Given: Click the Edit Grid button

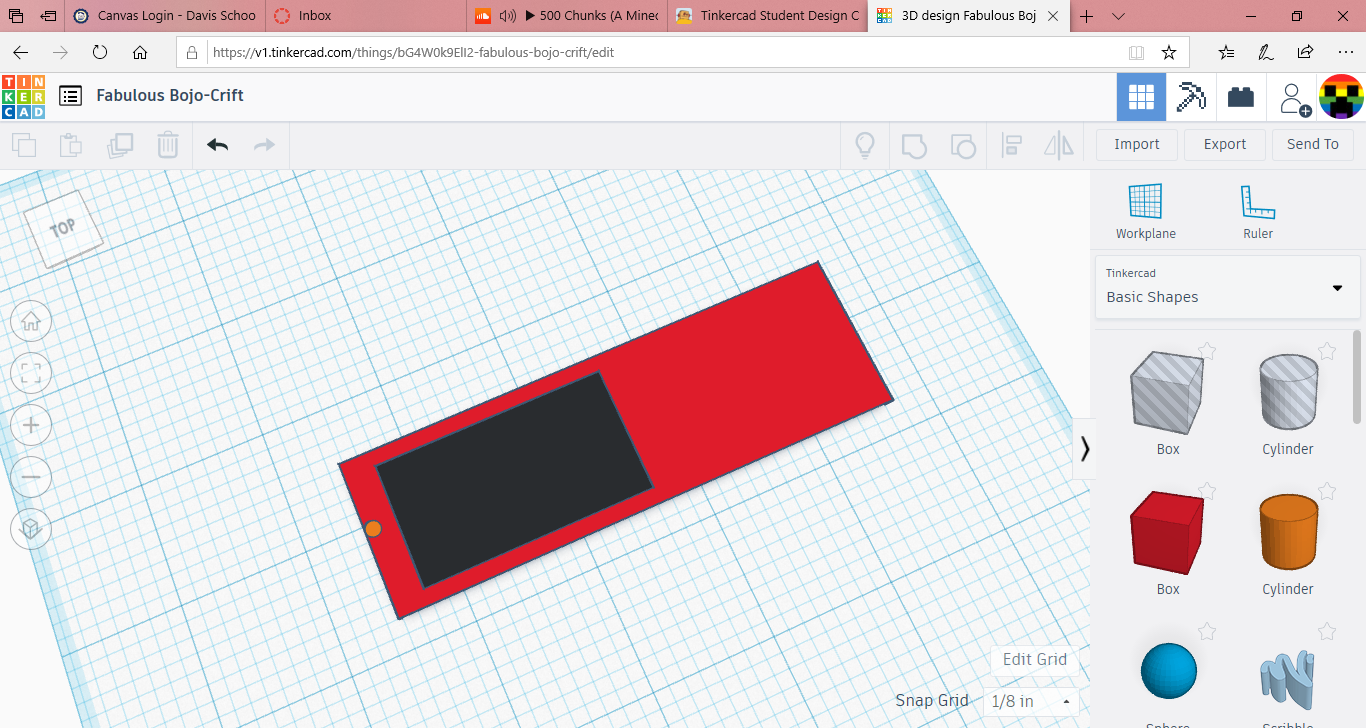Looking at the screenshot, I should [x=1035, y=659].
